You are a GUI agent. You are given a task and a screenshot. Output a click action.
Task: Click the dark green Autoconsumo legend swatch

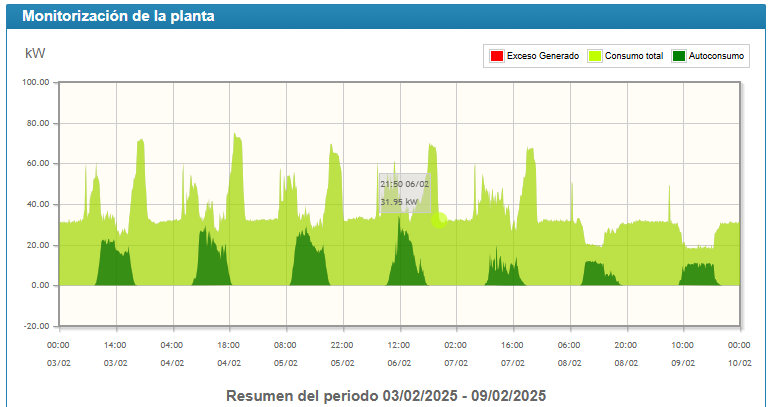680,57
